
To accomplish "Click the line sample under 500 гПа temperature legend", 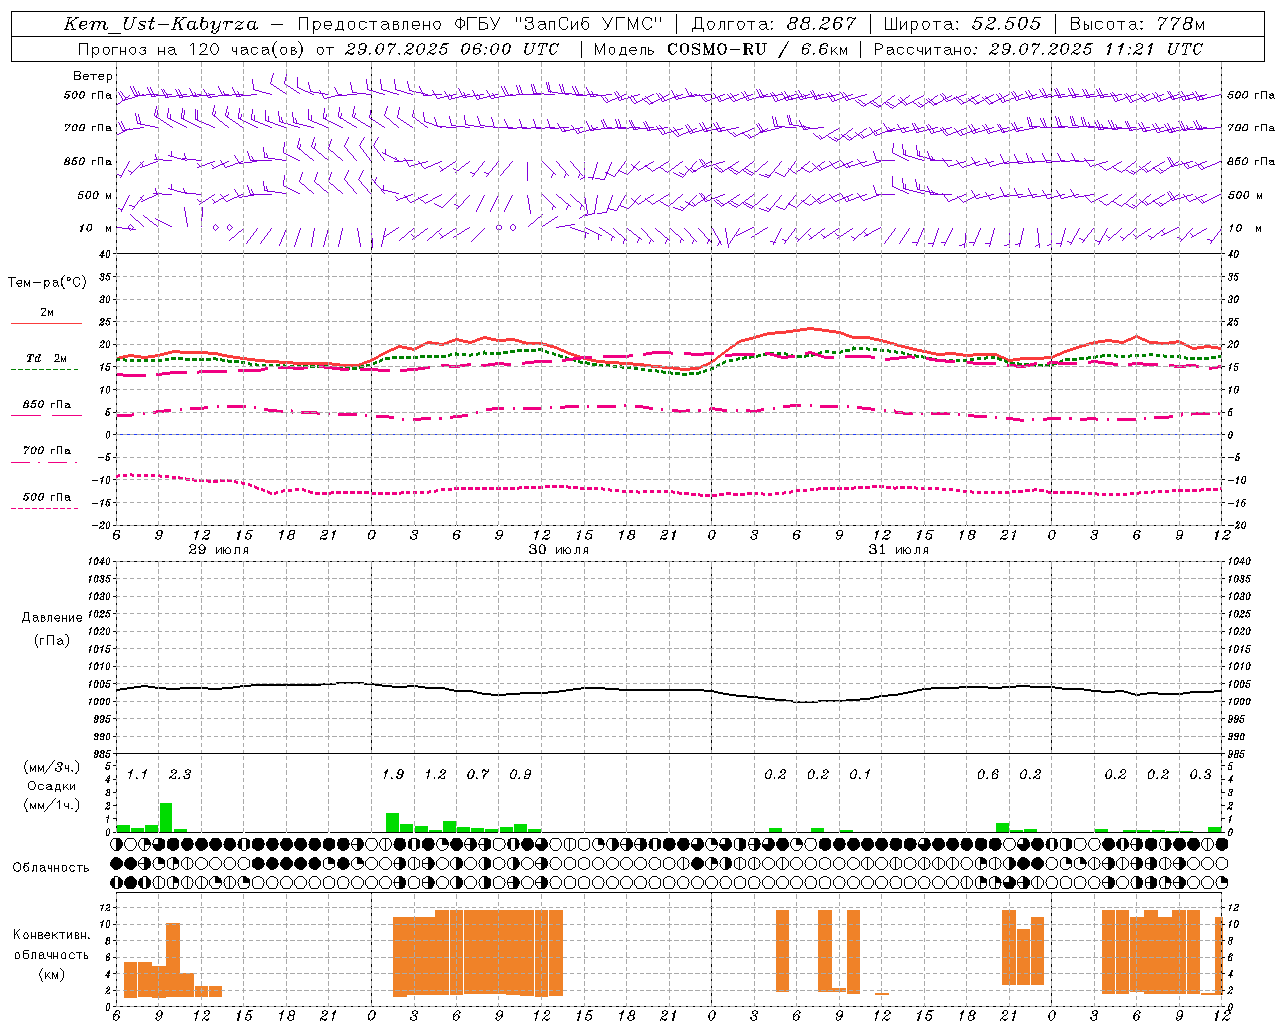I will click(x=45, y=508).
